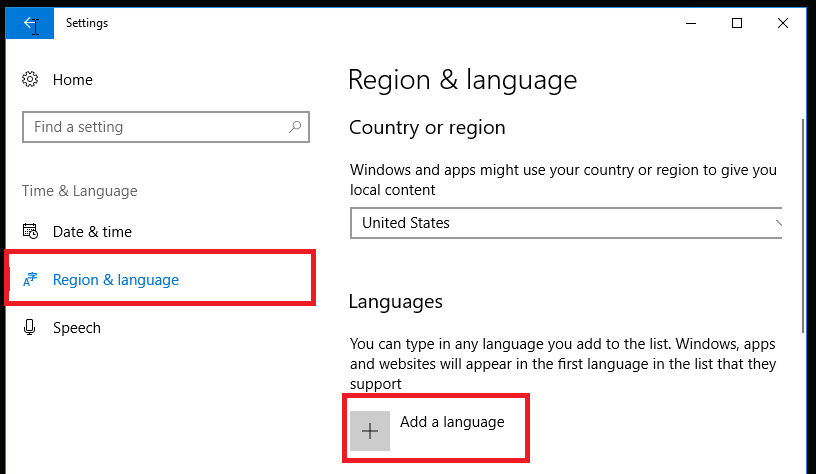Select the Date & time calendar icon
Image resolution: width=816 pixels, height=474 pixels.
coord(30,231)
